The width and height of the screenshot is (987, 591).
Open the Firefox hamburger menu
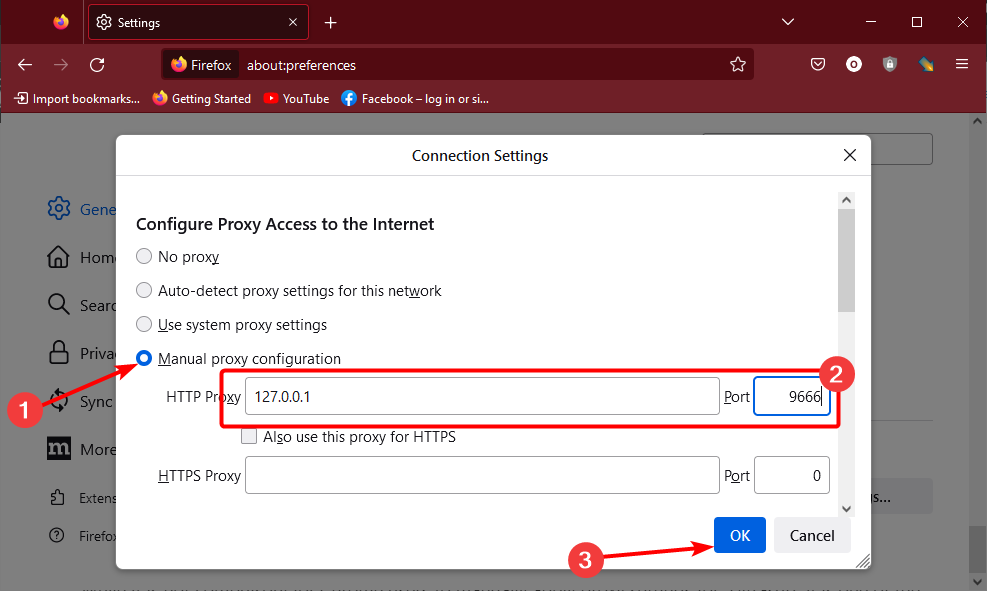click(x=962, y=64)
